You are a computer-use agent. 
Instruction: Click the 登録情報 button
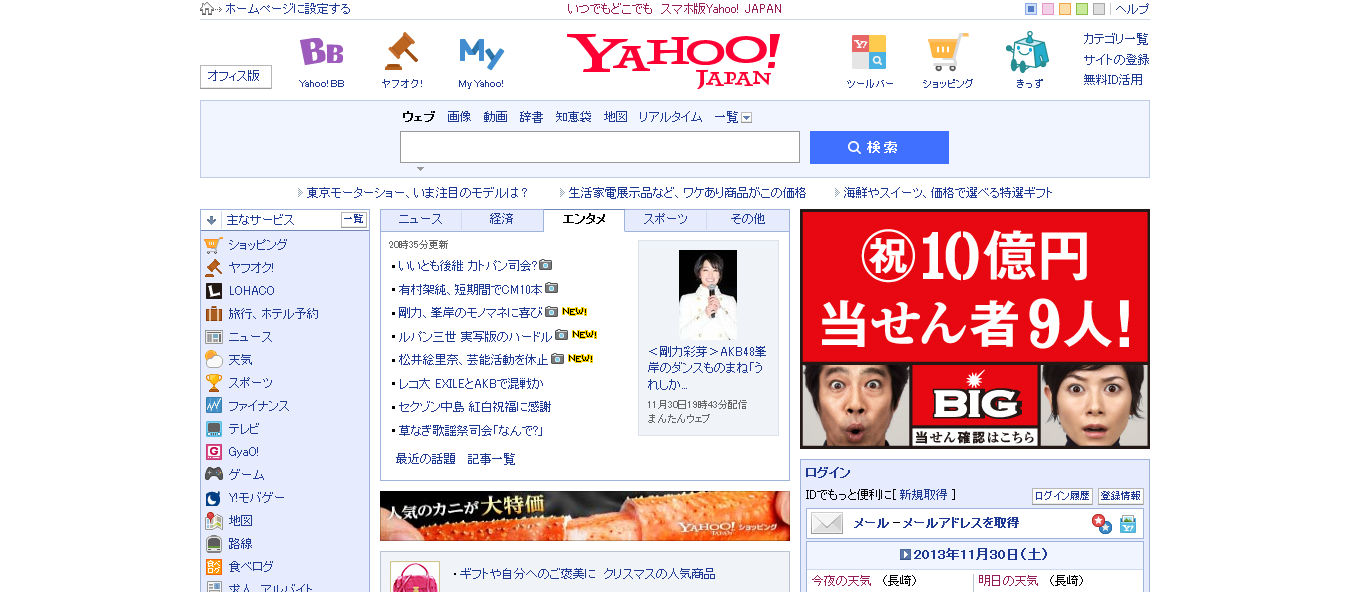click(x=1121, y=496)
